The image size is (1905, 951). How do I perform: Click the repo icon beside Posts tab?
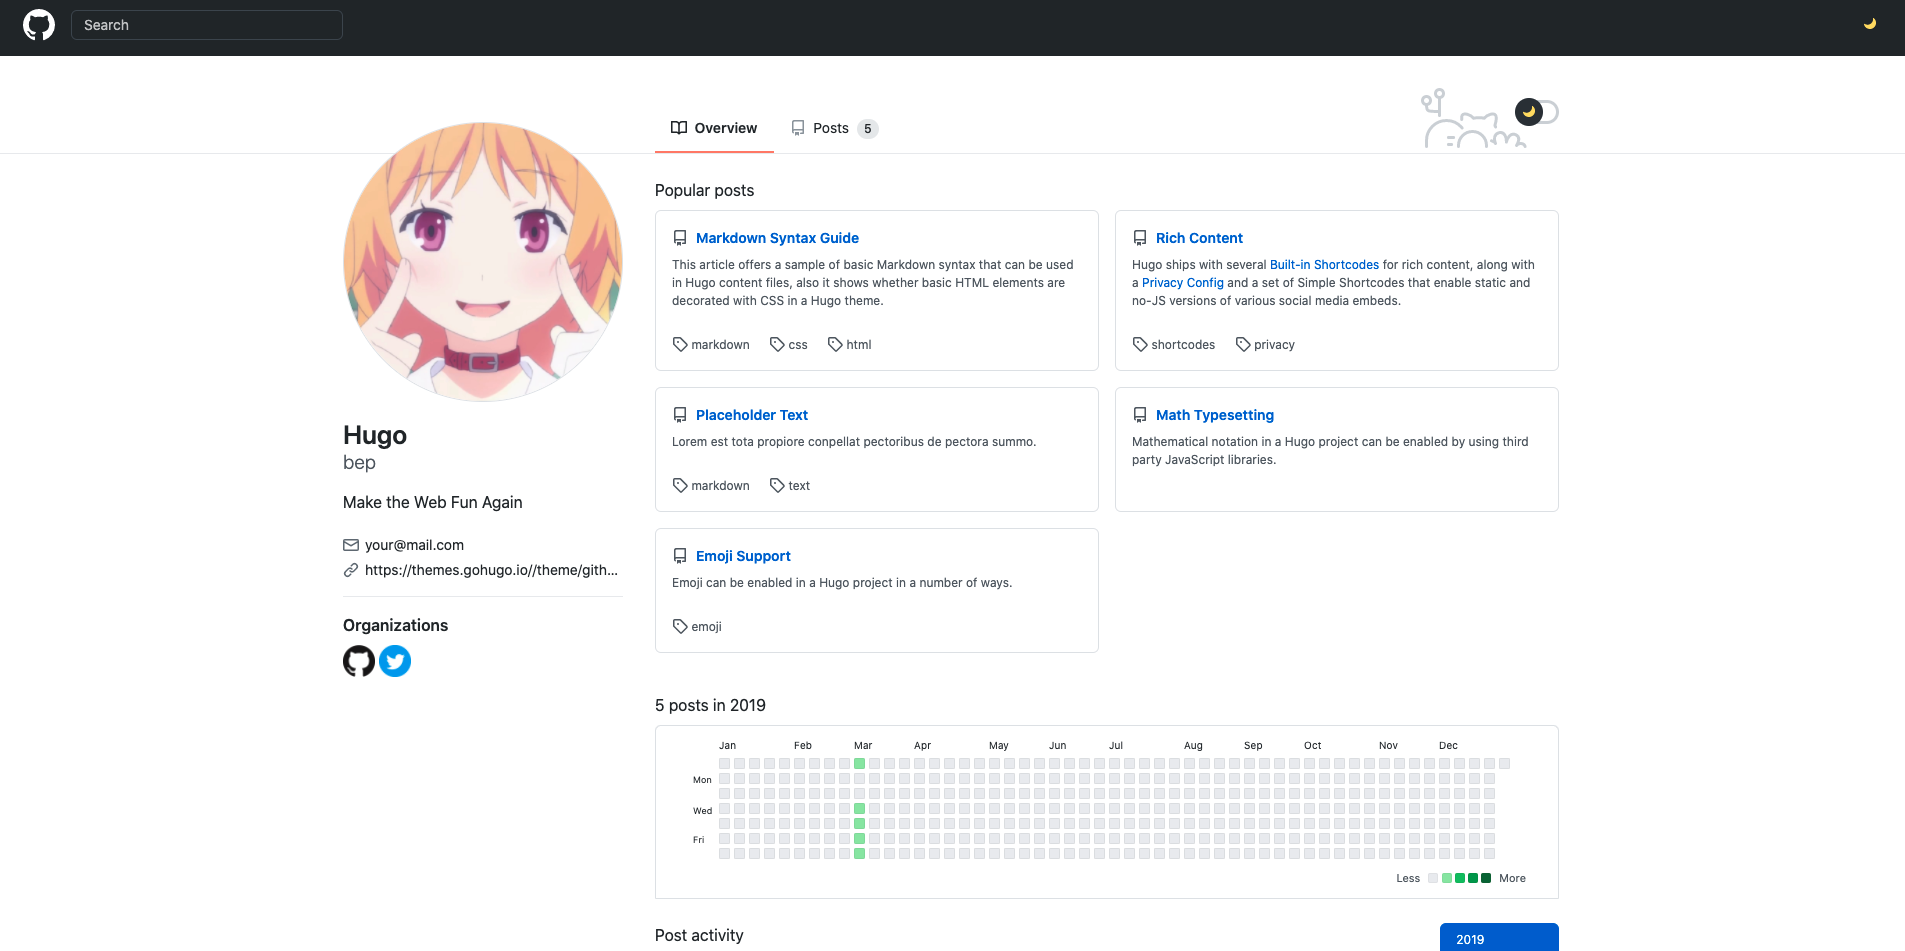798,128
